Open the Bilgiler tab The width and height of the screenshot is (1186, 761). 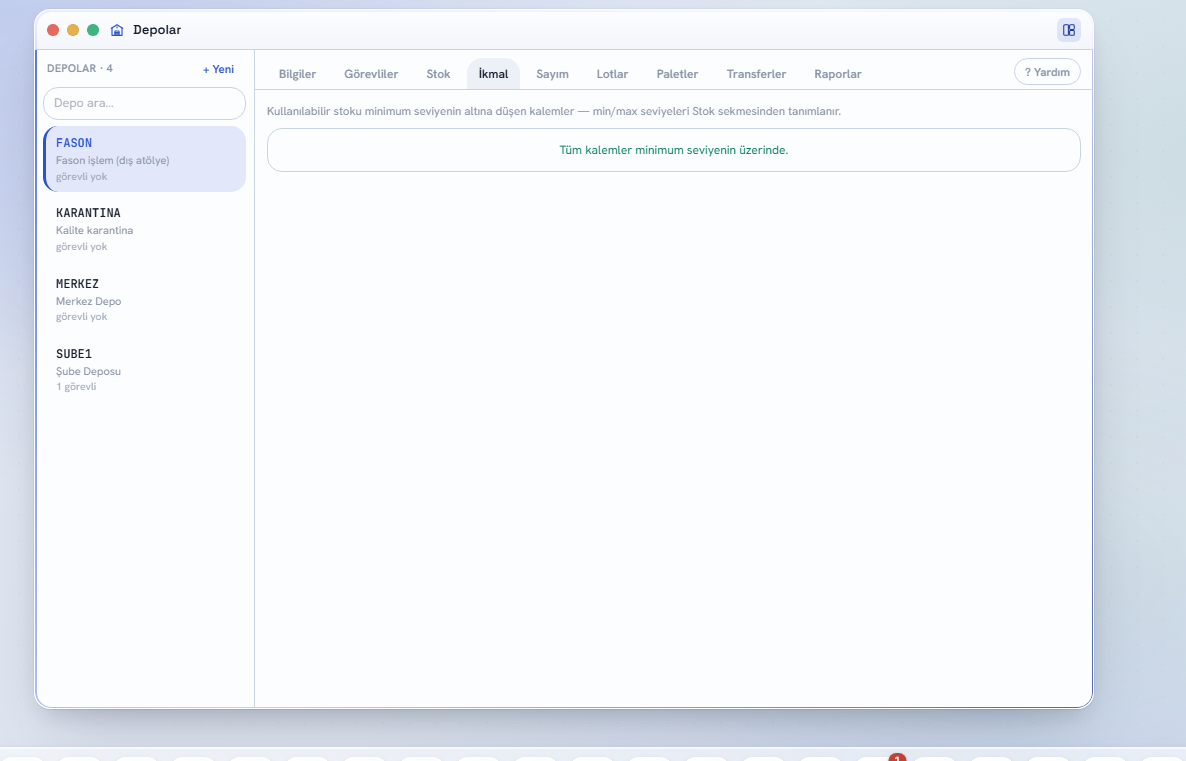[x=297, y=74]
